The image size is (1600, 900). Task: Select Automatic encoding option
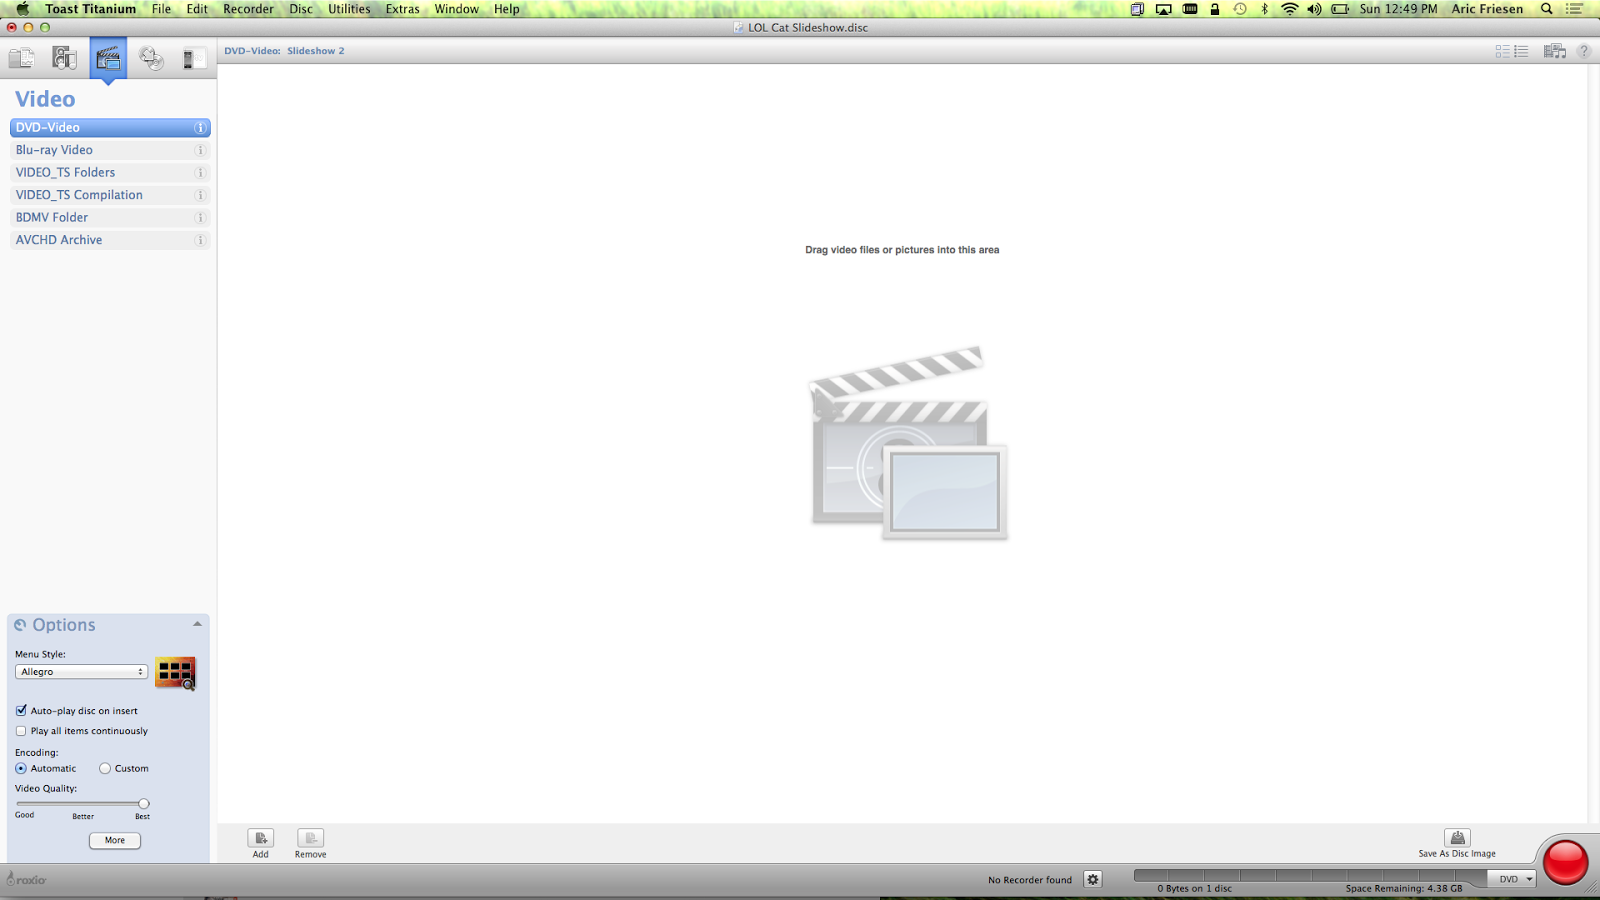pyautogui.click(x=21, y=769)
